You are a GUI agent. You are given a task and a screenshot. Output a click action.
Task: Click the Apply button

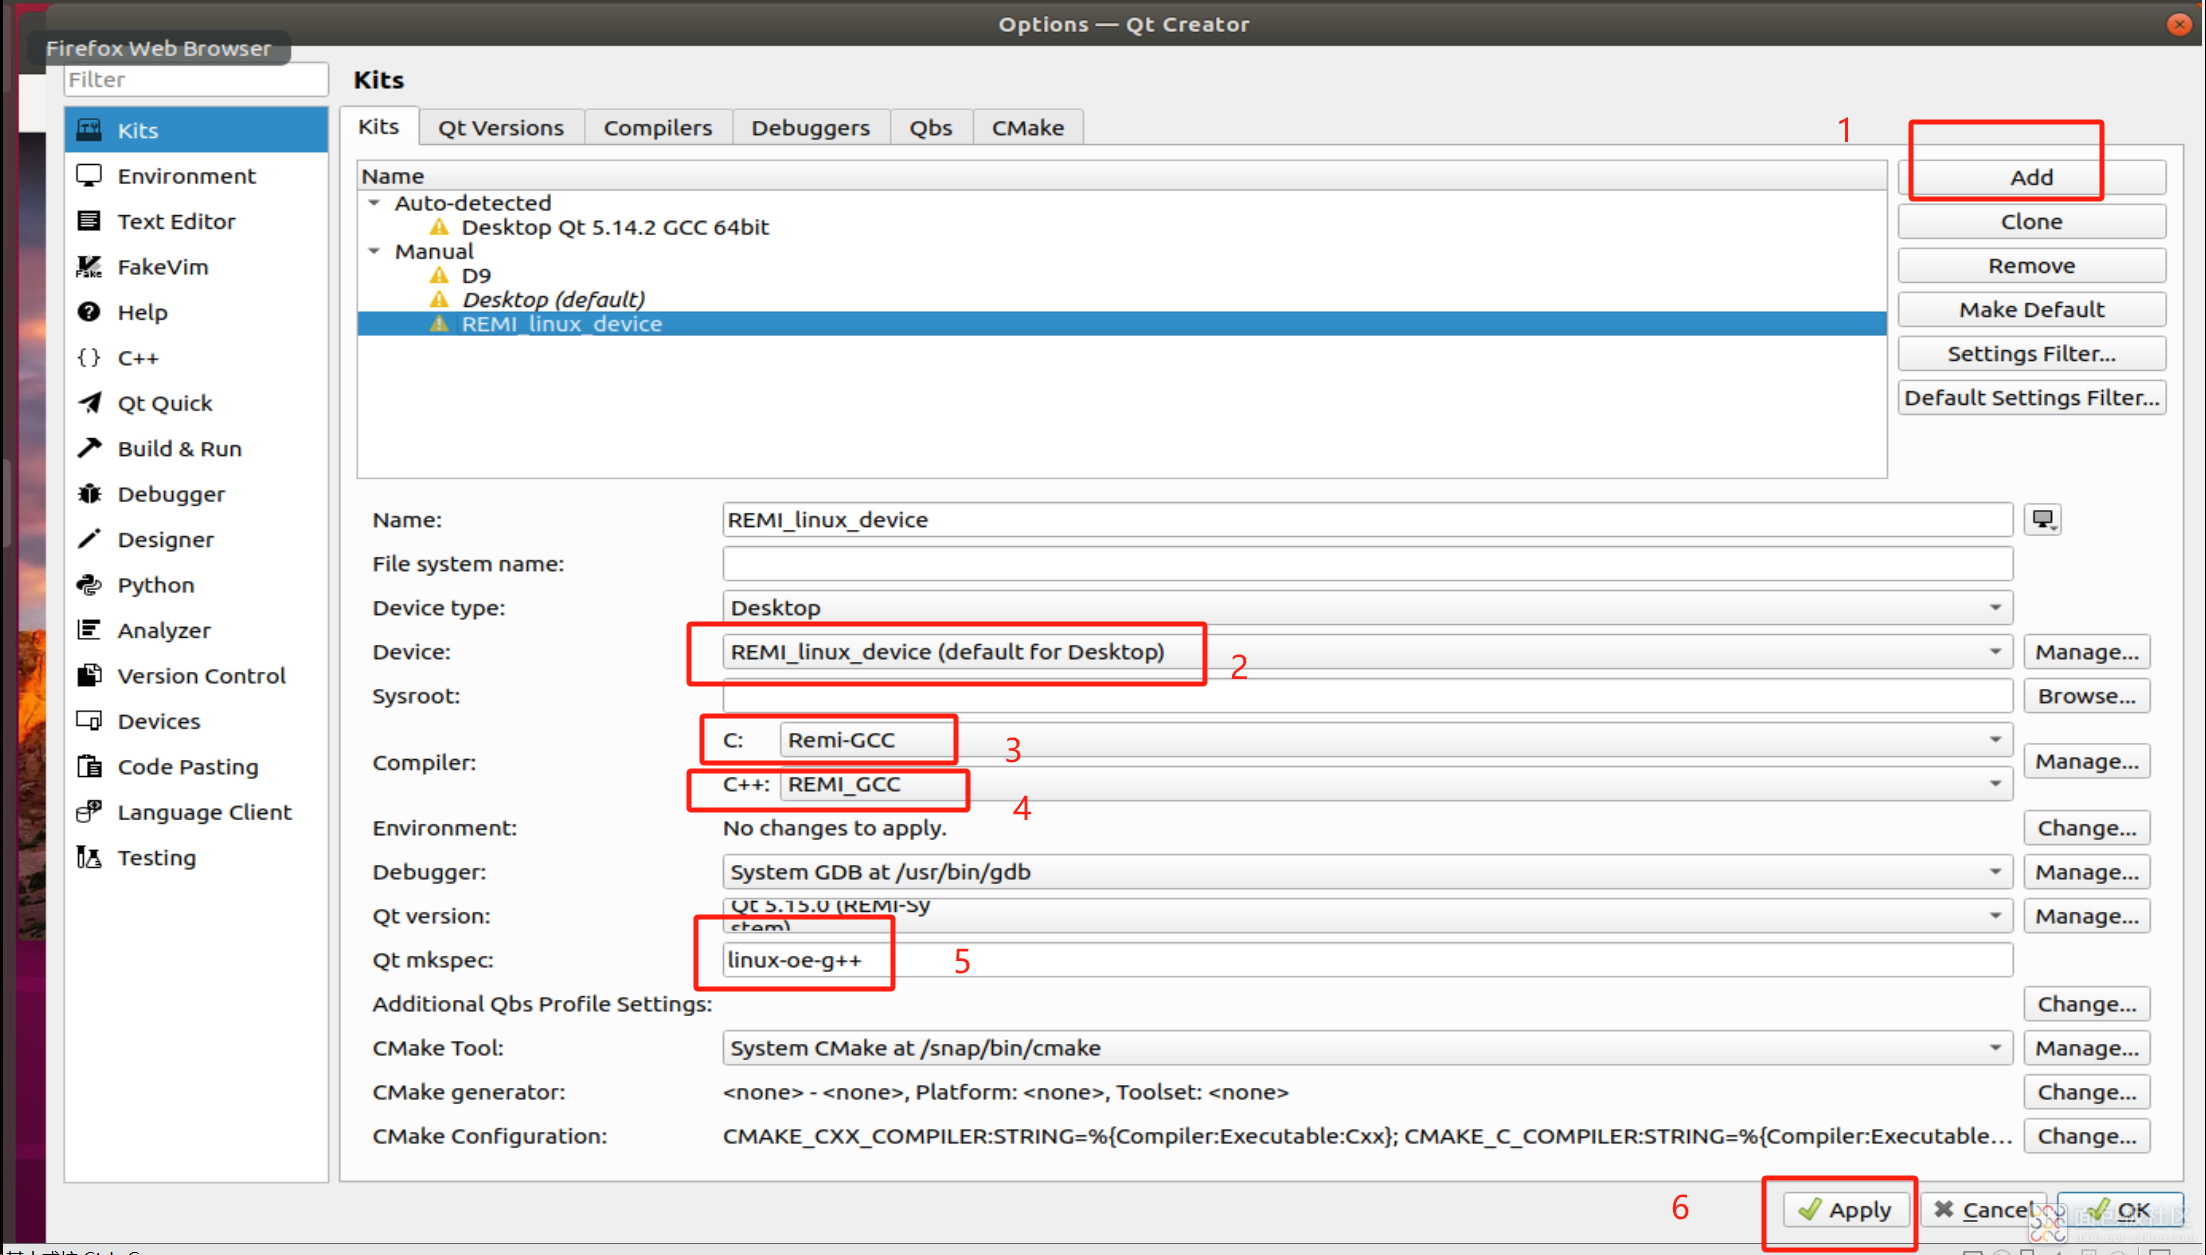point(1846,1210)
